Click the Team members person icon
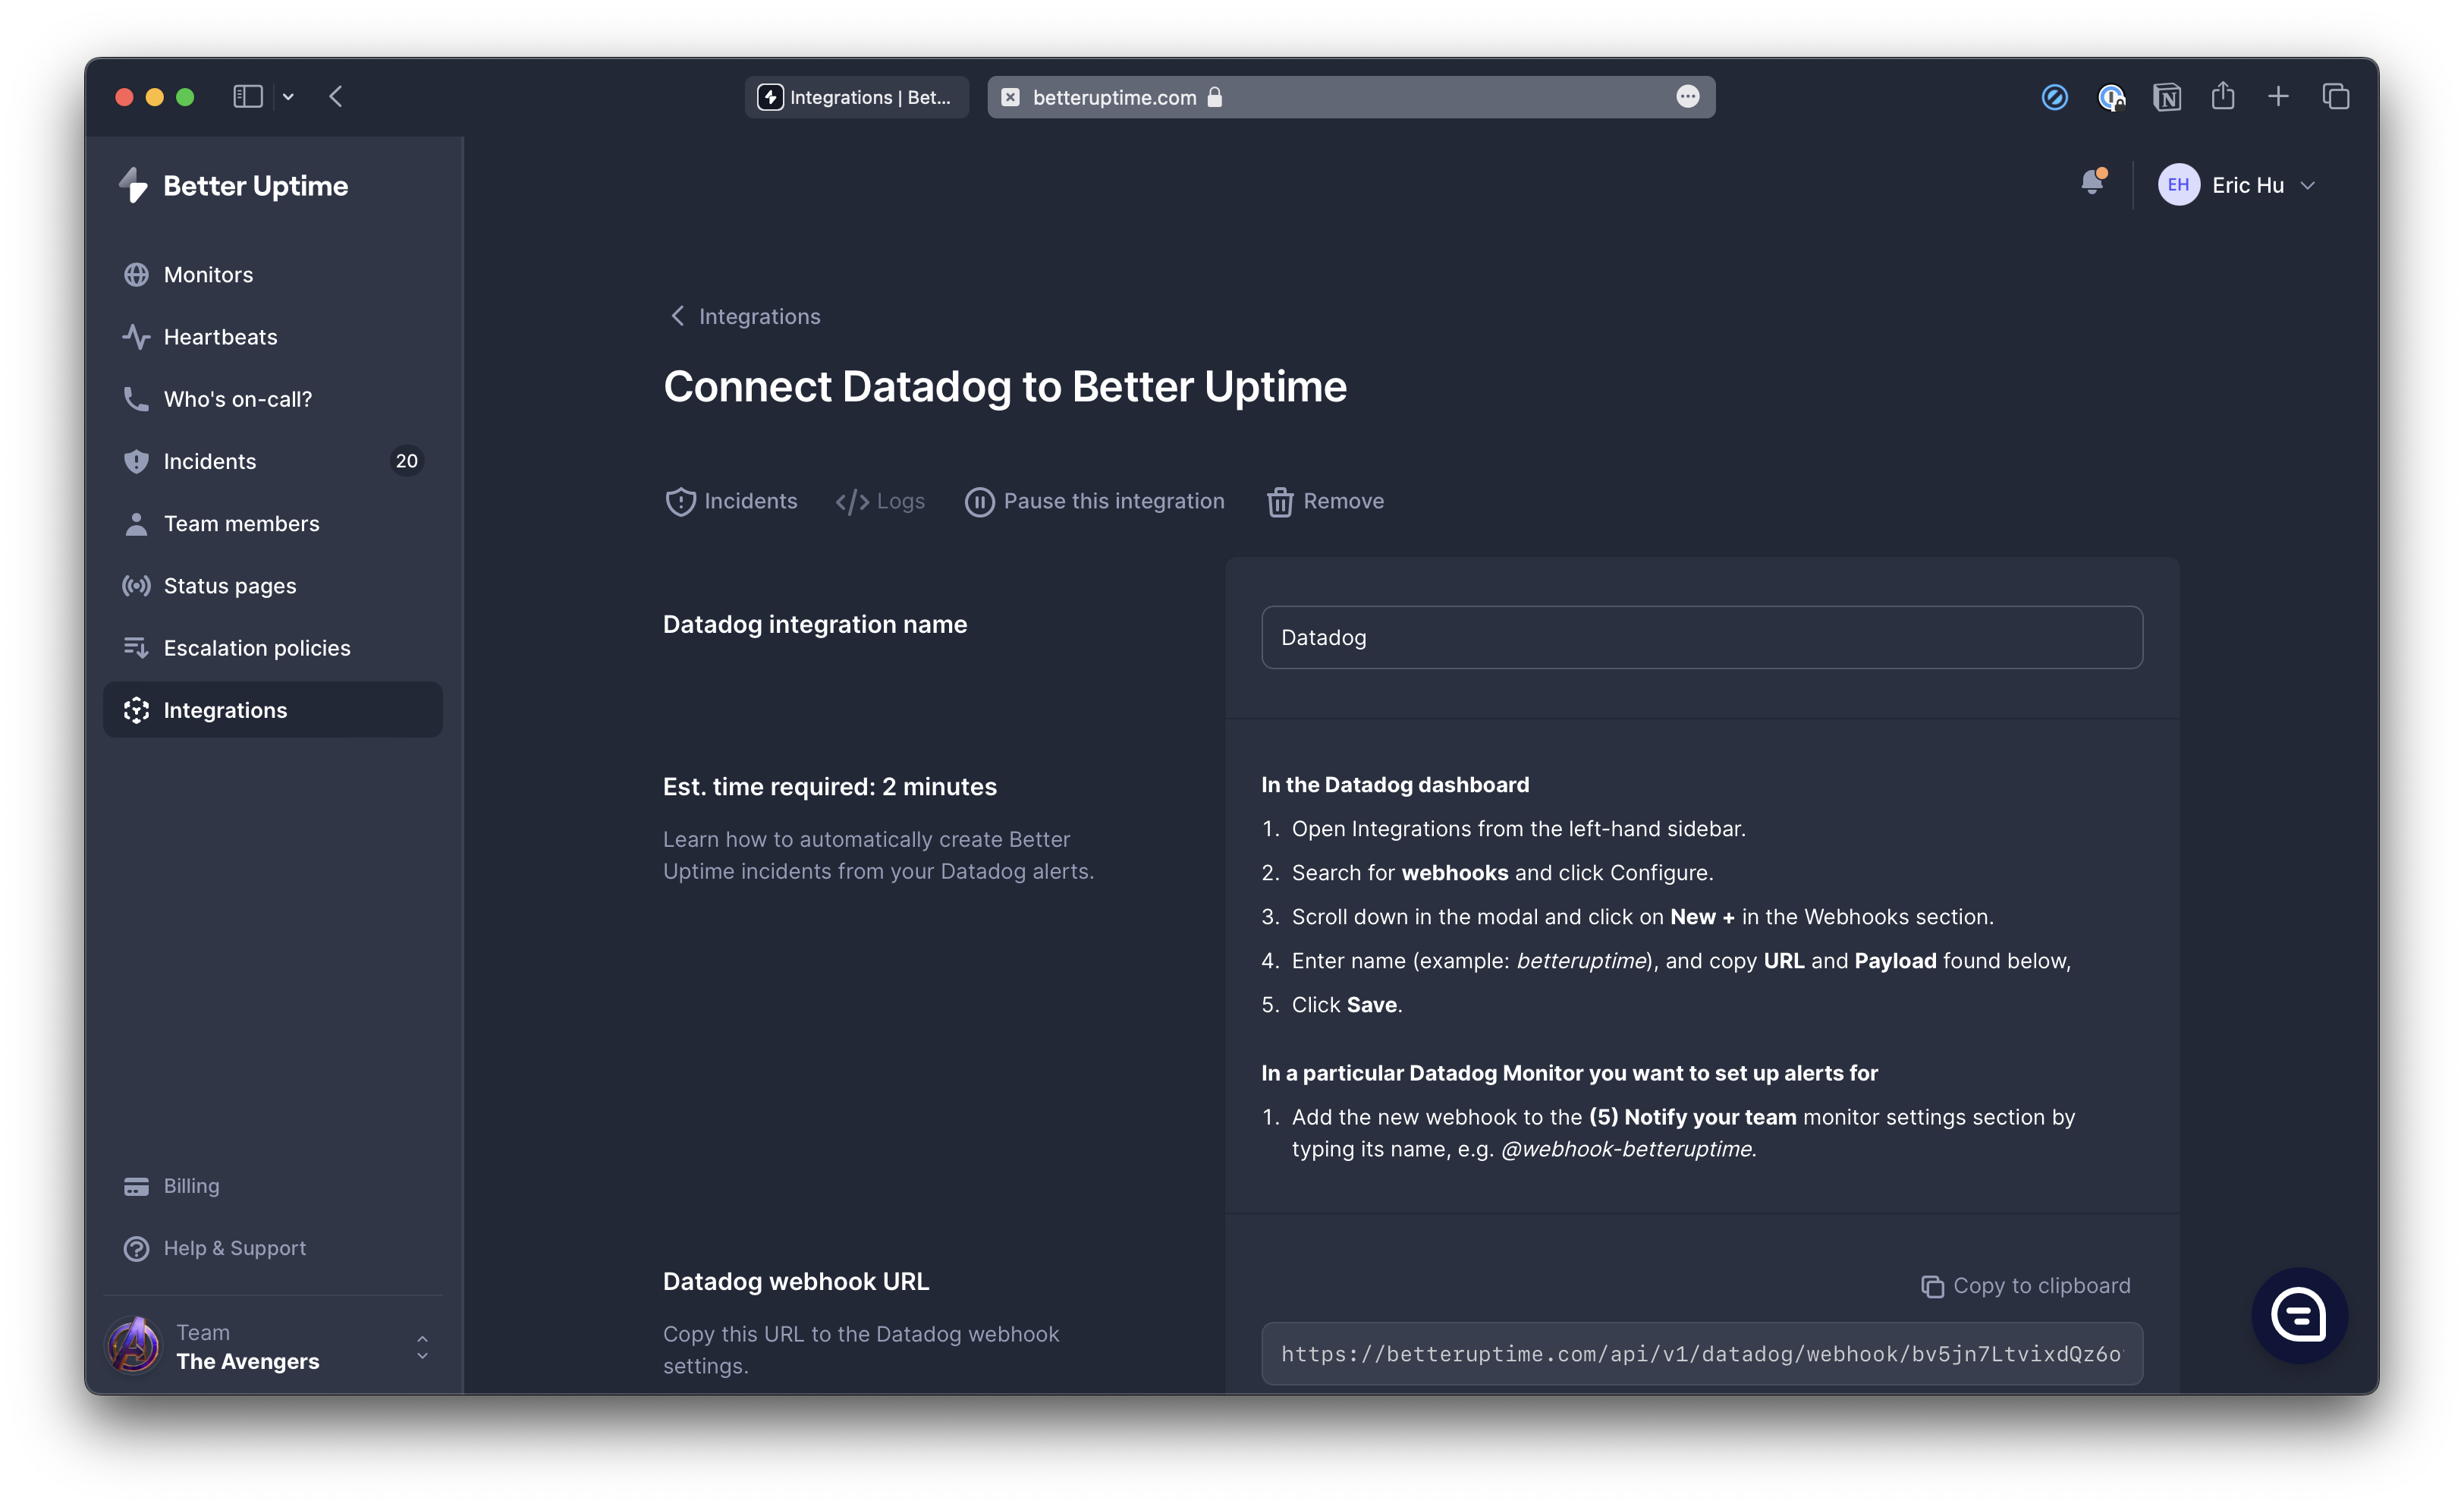Viewport: 2464px width, 1507px height. [x=136, y=523]
